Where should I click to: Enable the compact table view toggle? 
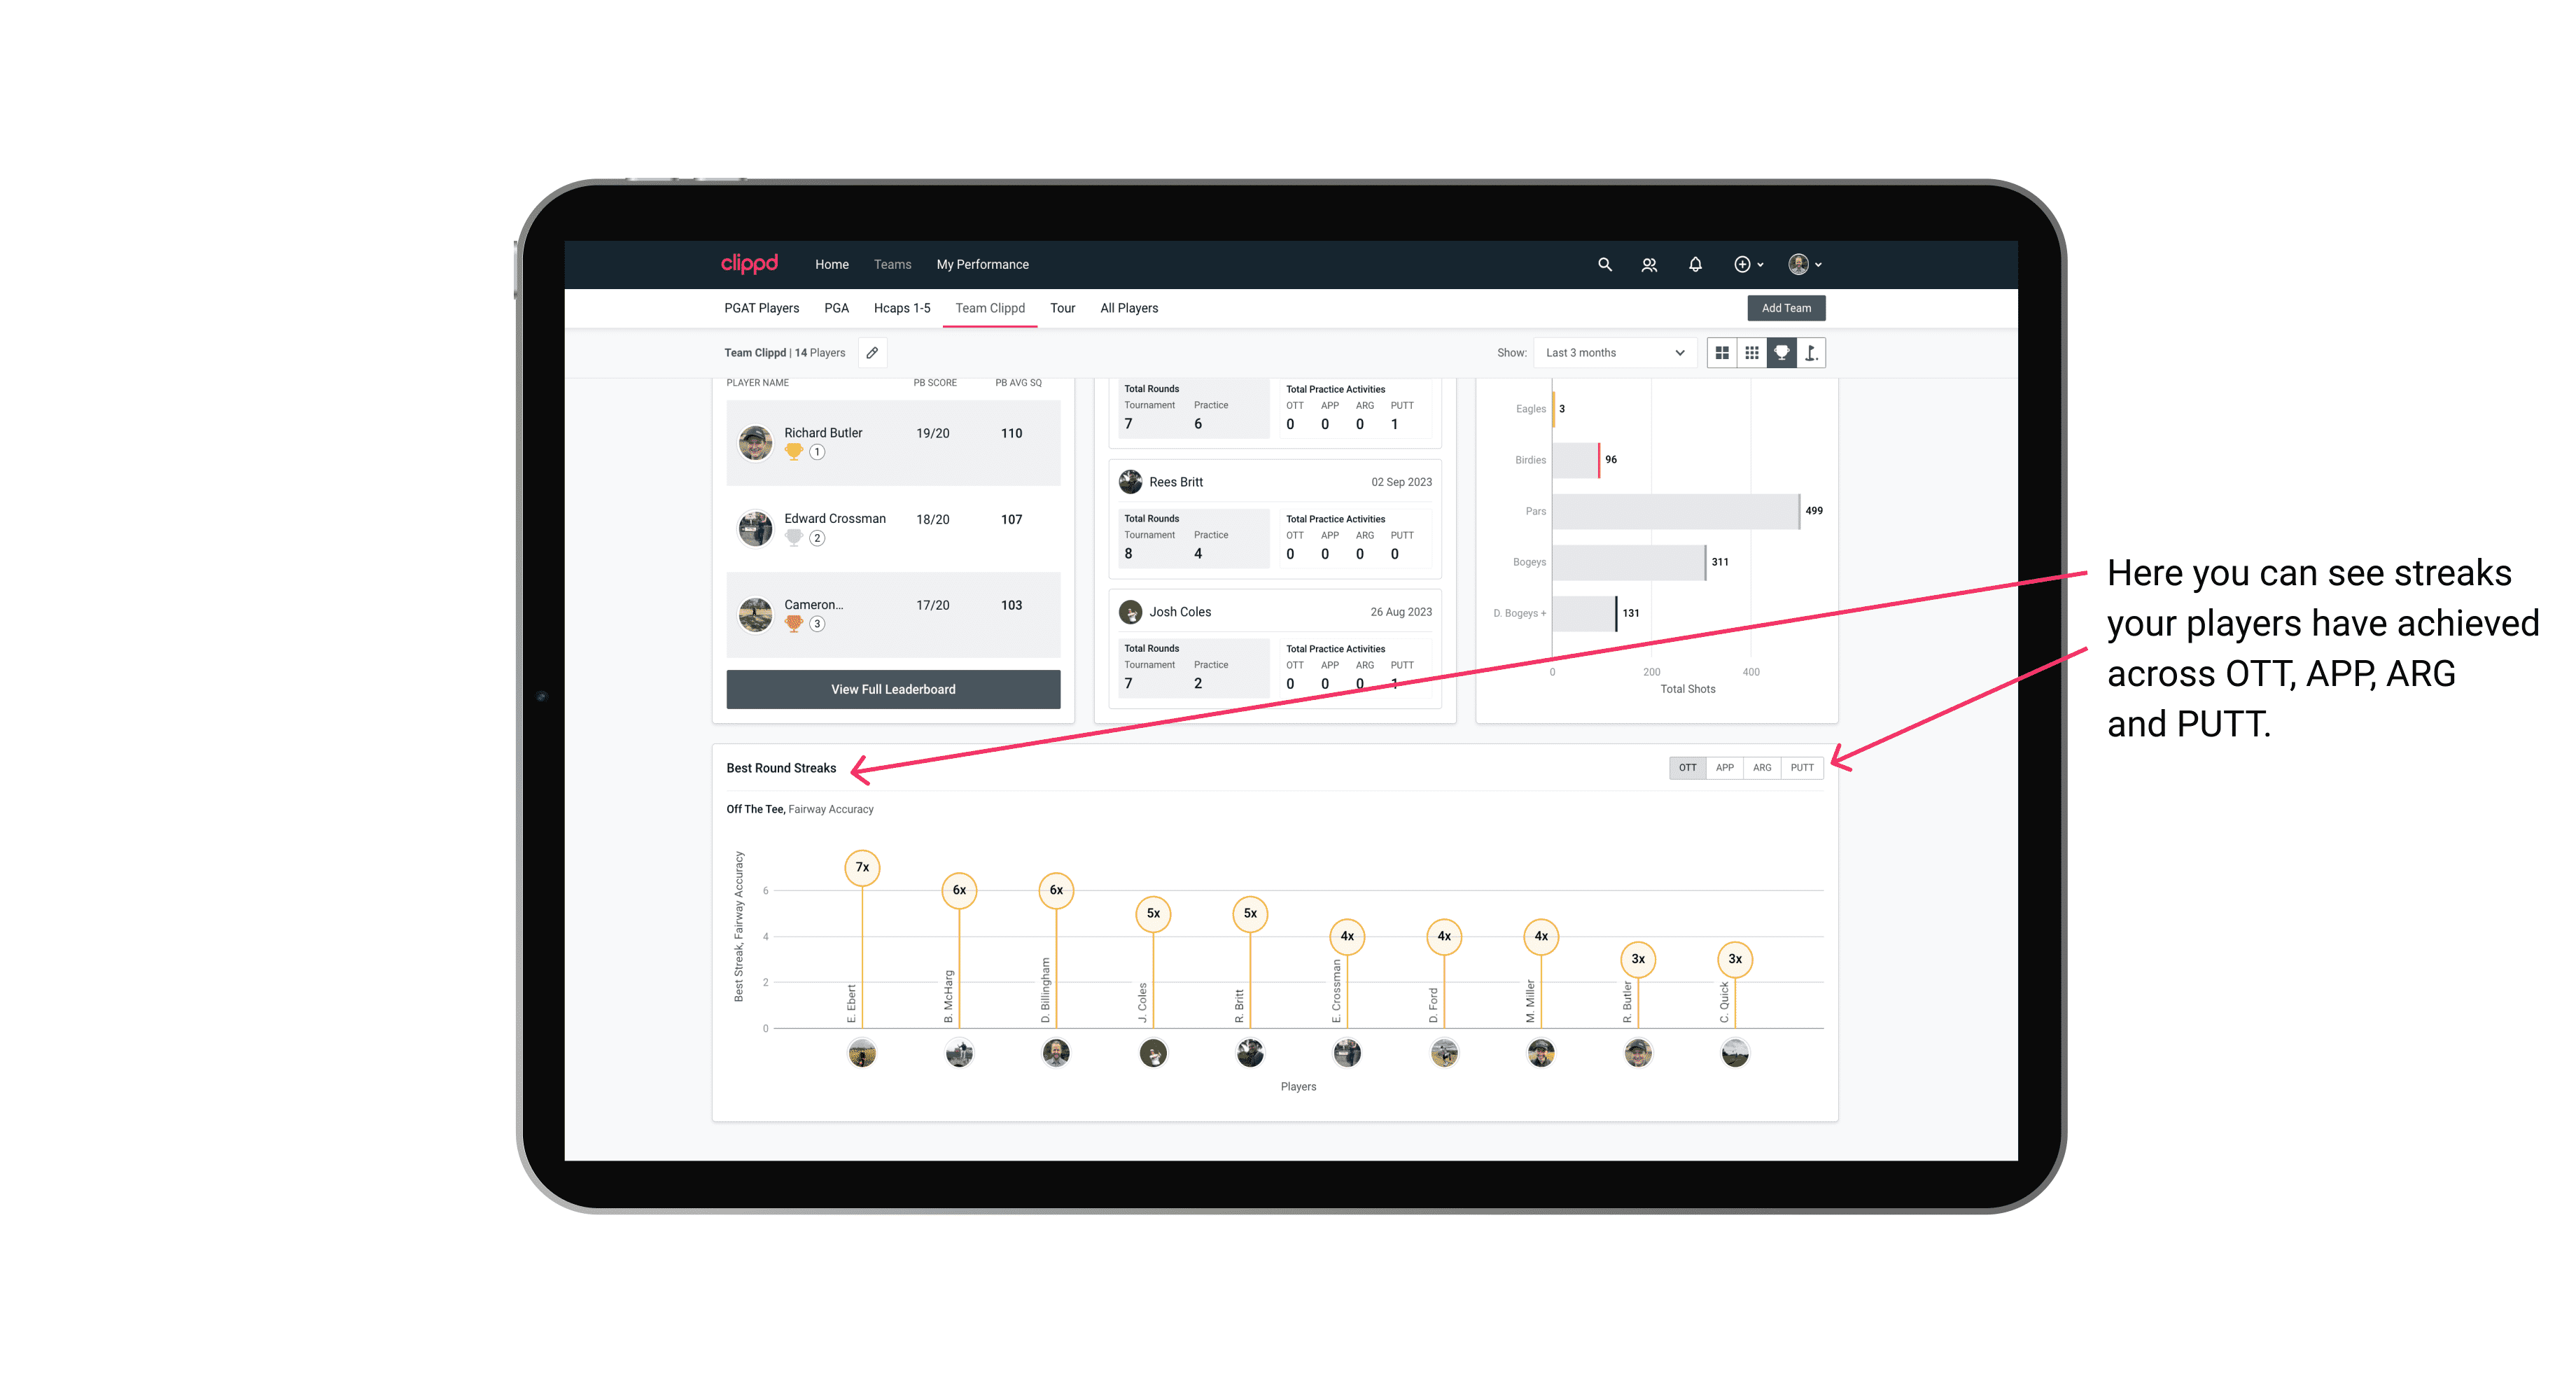click(x=1752, y=353)
